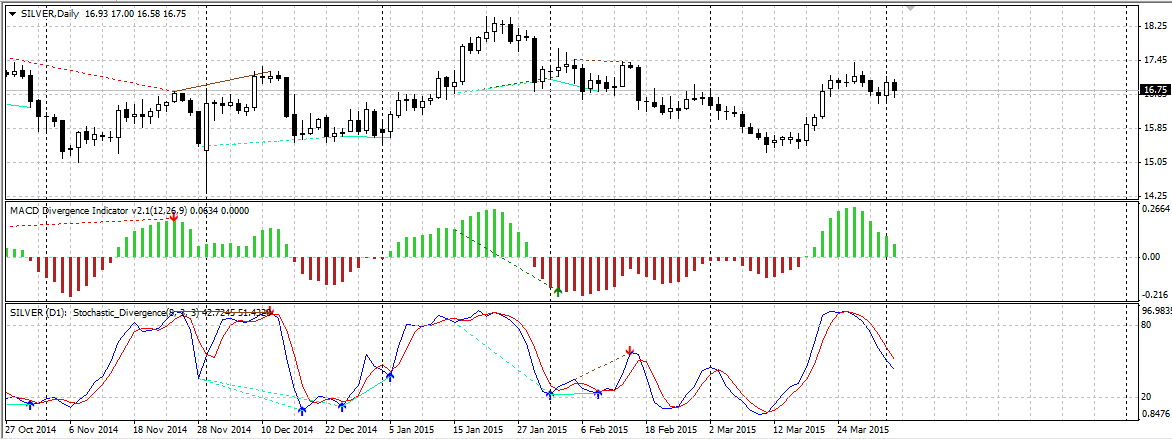The height and width of the screenshot is (439, 1172).
Task: Select the green buy arrow on MACD histogram
Action: point(558,291)
